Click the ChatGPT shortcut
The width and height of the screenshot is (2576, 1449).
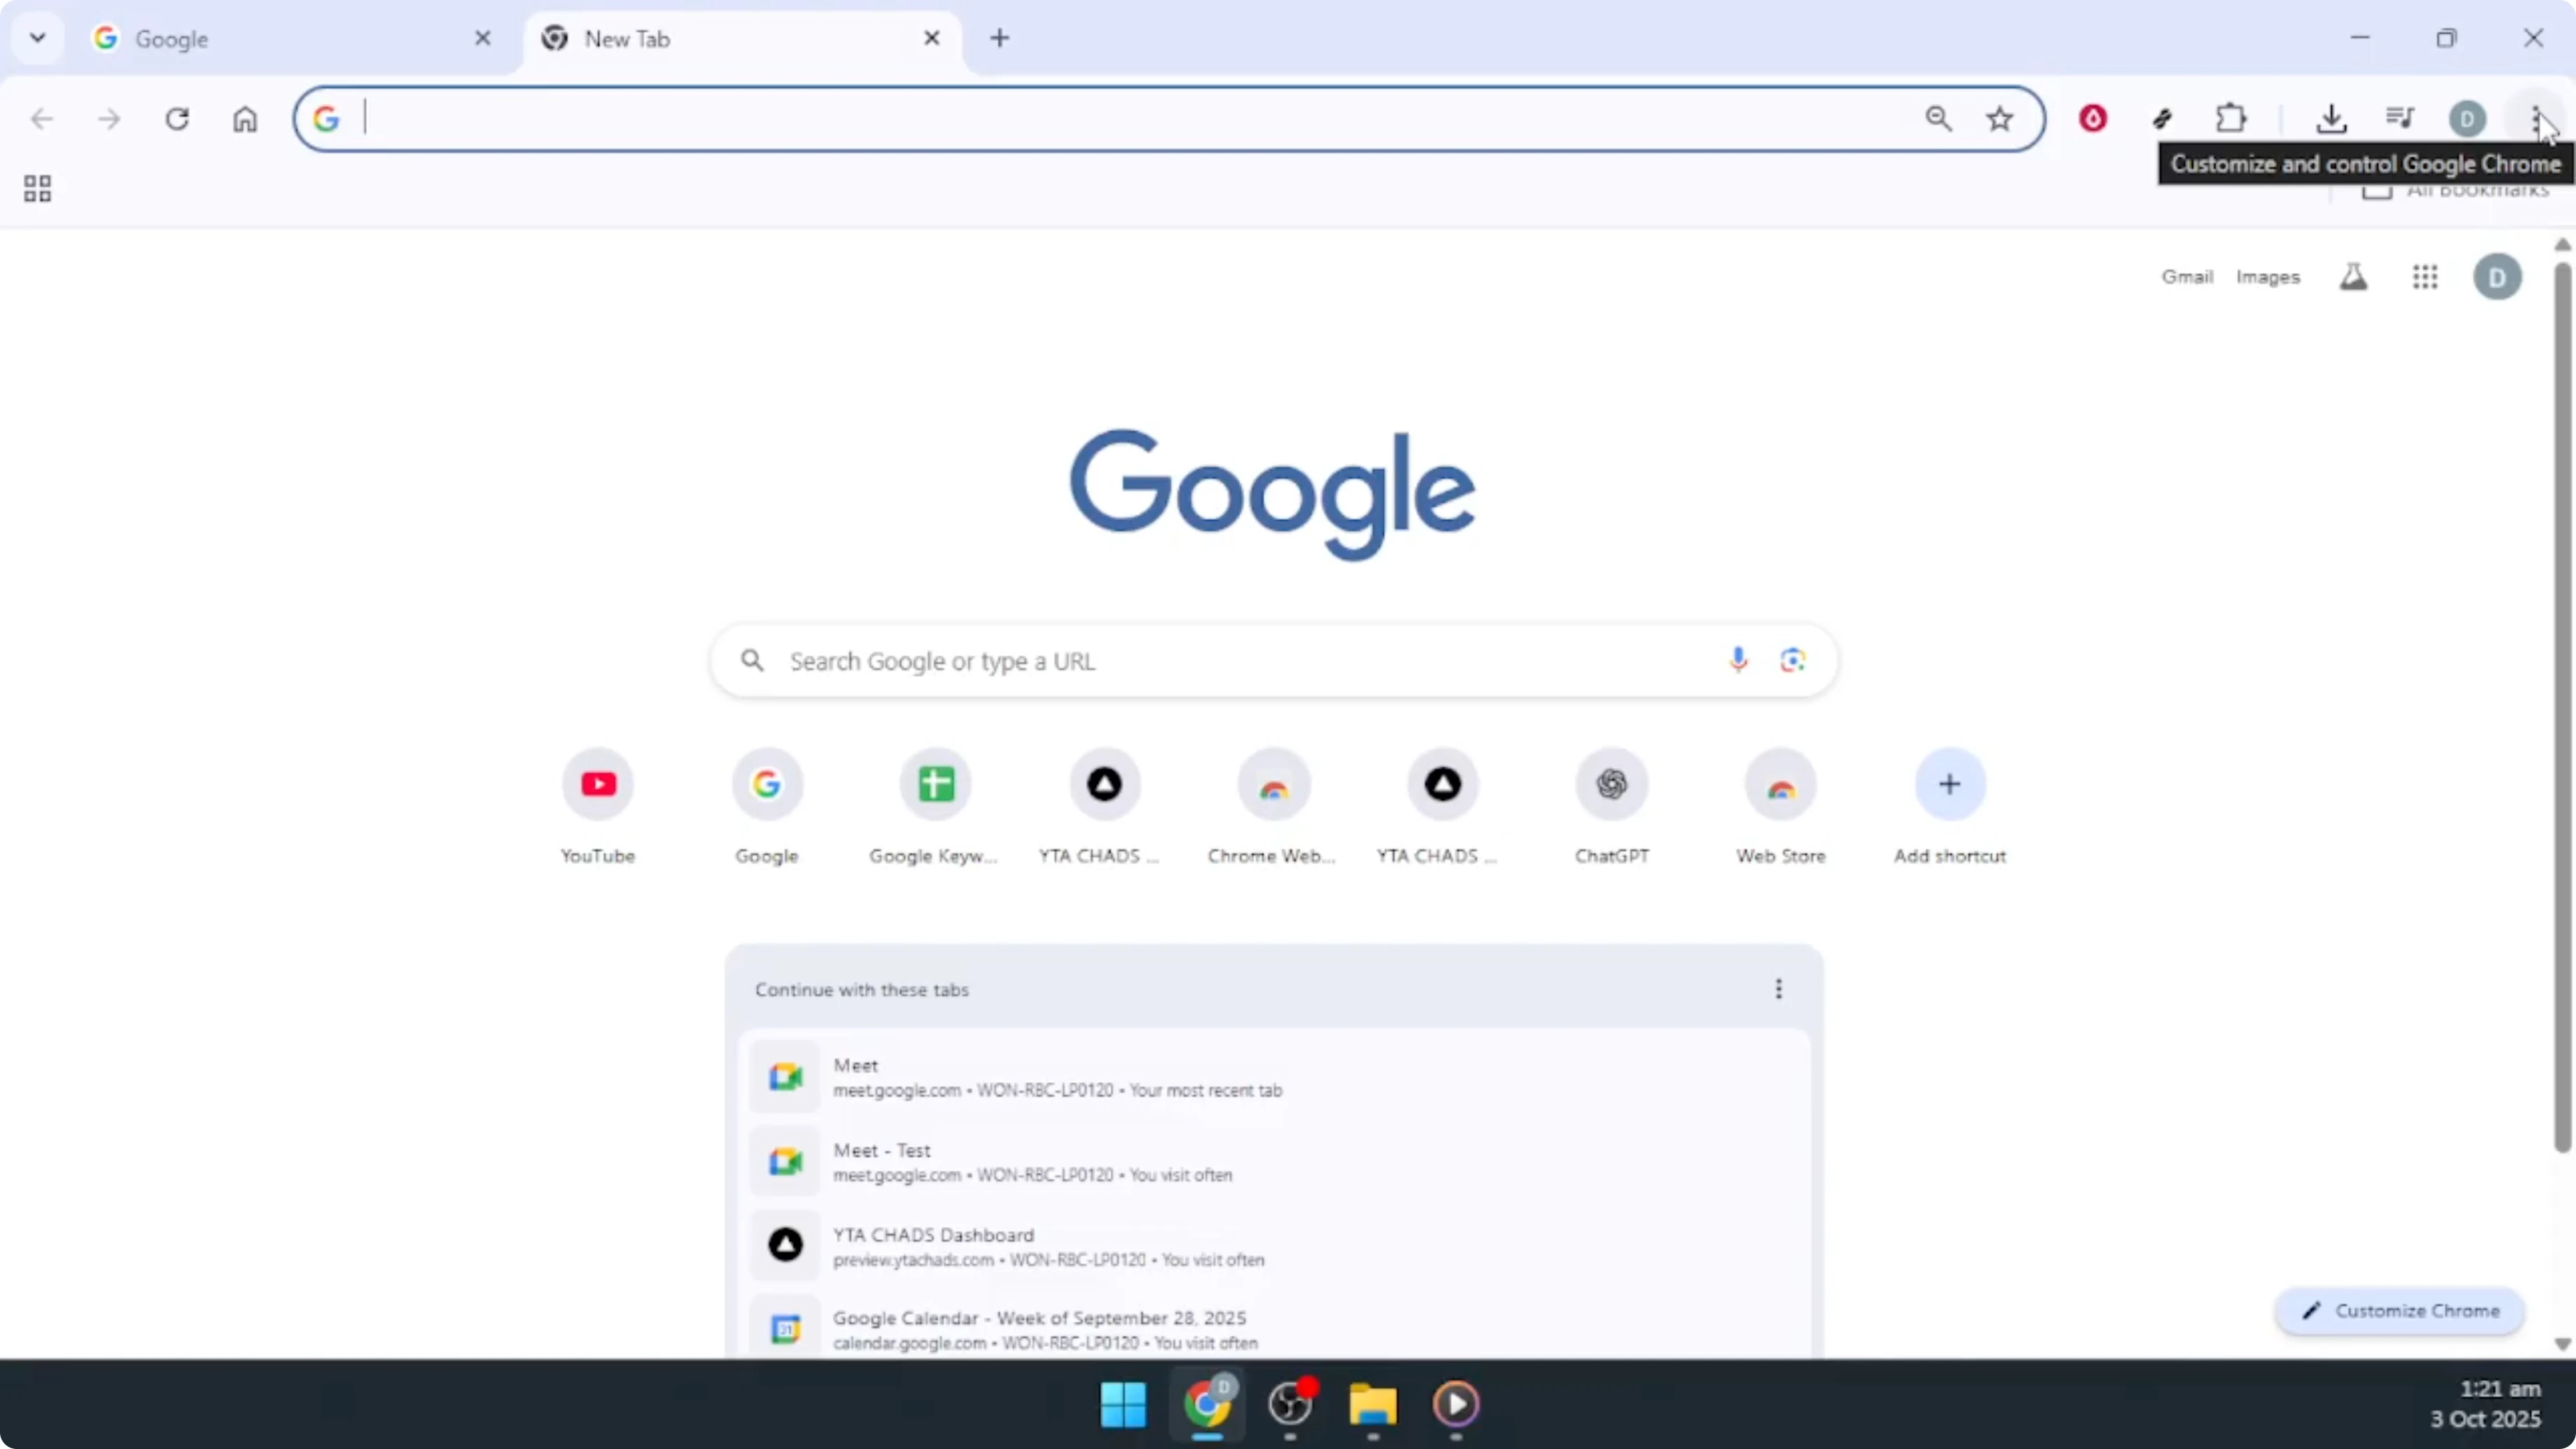tap(1611, 785)
